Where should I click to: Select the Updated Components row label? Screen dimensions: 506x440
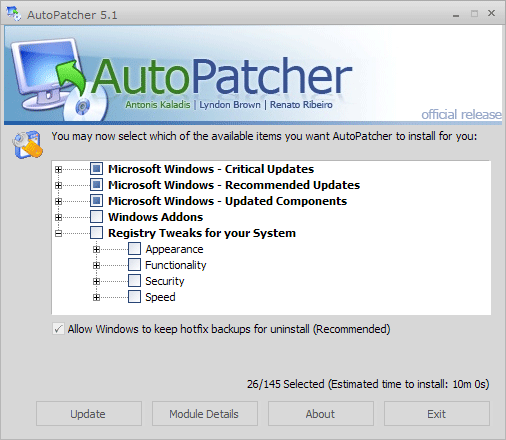[x=227, y=201]
